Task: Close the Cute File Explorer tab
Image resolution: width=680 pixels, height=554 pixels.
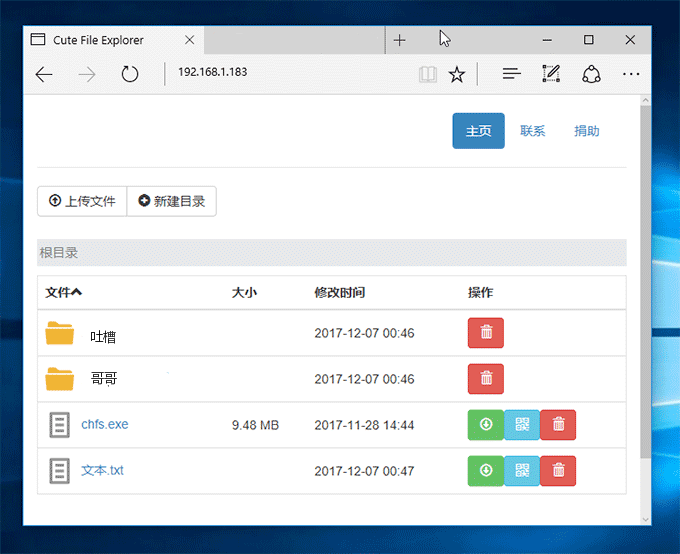Action: click(x=190, y=40)
